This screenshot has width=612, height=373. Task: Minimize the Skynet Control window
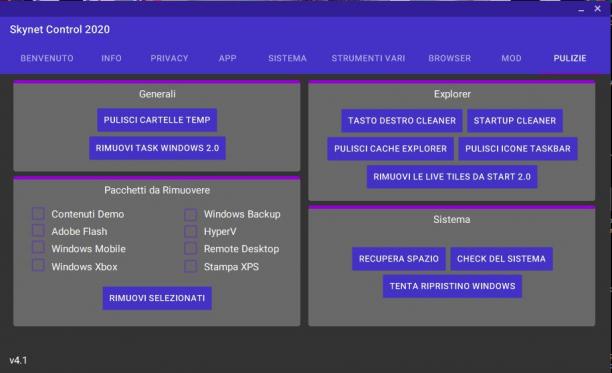click(x=581, y=9)
